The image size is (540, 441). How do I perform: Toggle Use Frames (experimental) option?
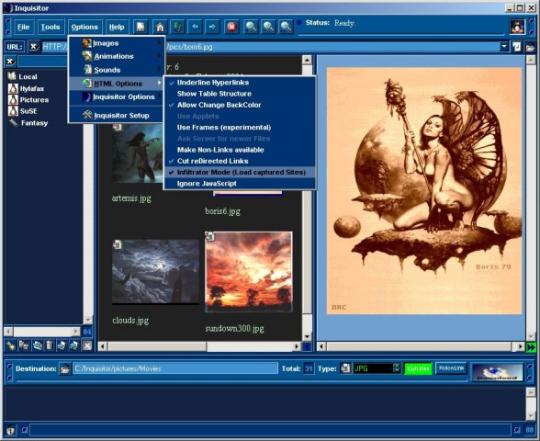click(x=240, y=127)
